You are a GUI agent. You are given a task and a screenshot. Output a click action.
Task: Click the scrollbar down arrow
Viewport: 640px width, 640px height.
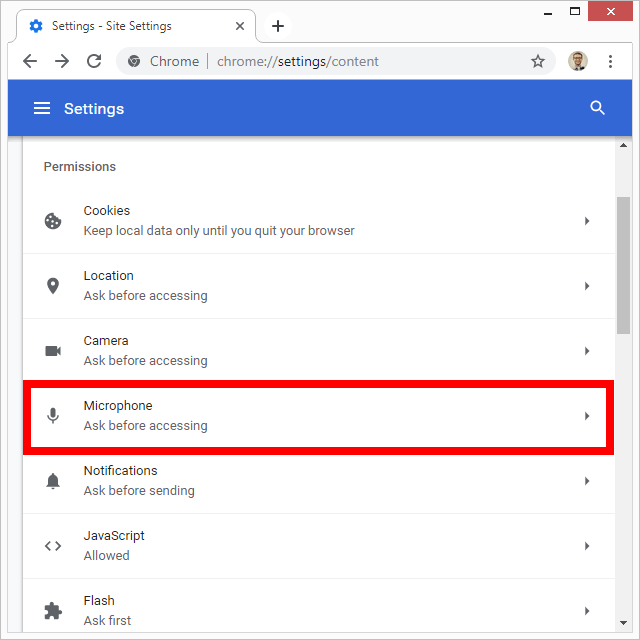623,622
